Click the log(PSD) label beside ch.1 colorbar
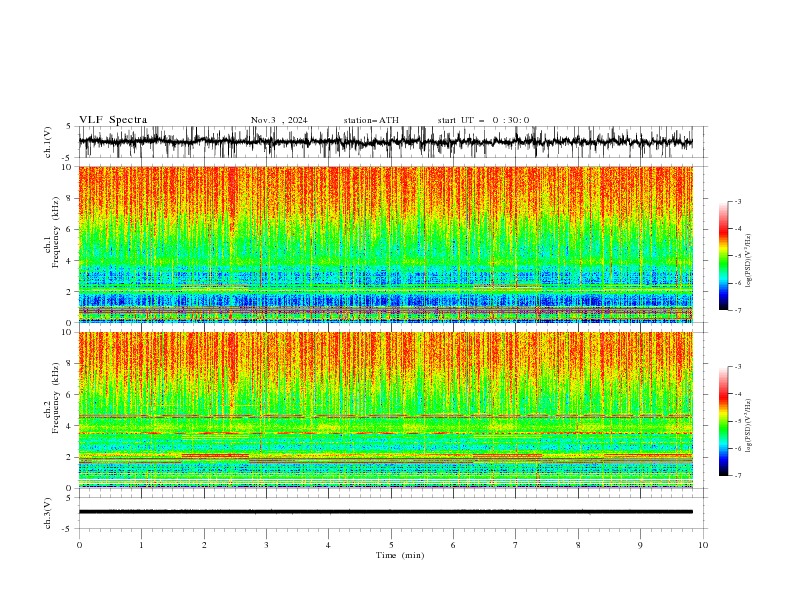This screenshot has width=792, height=612. tap(748, 260)
